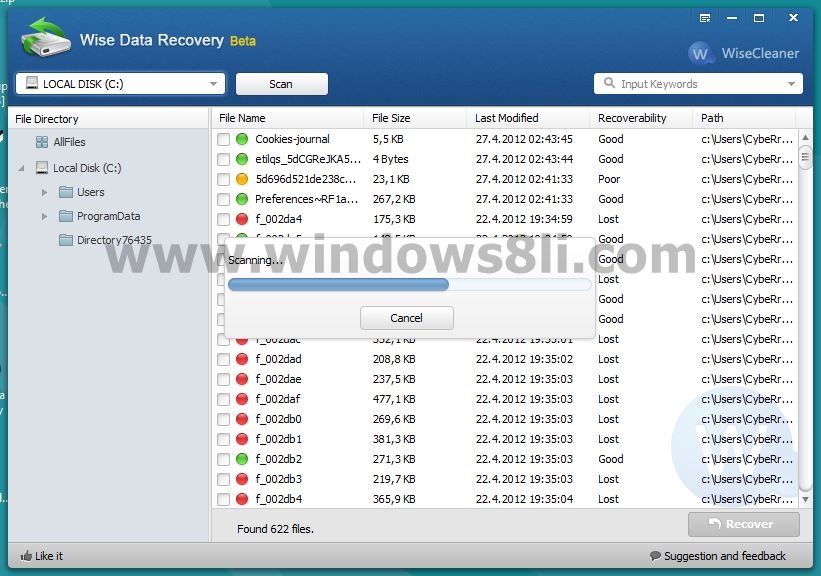Select the Found 622 files status text
This screenshot has width=821, height=576.
coord(275,529)
